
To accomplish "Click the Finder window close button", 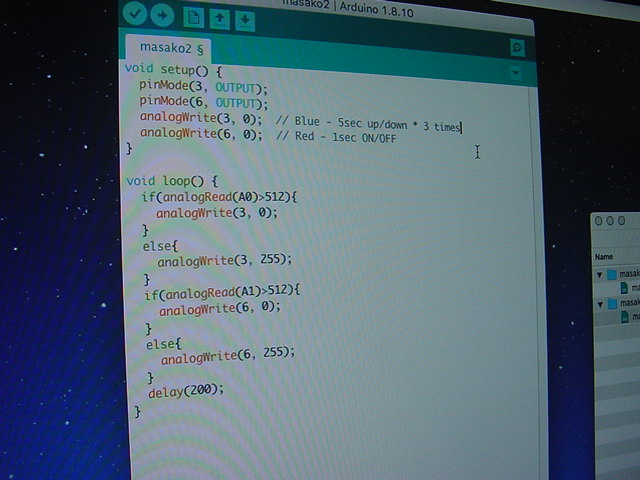I will [x=598, y=221].
